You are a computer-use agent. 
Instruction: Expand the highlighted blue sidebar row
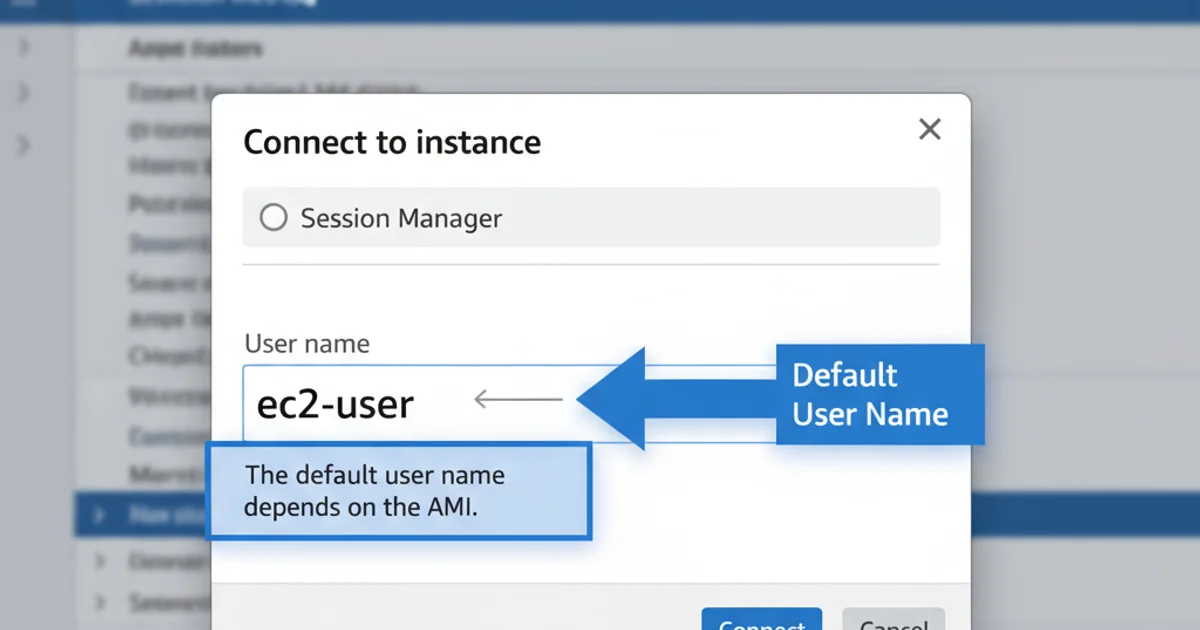97,515
